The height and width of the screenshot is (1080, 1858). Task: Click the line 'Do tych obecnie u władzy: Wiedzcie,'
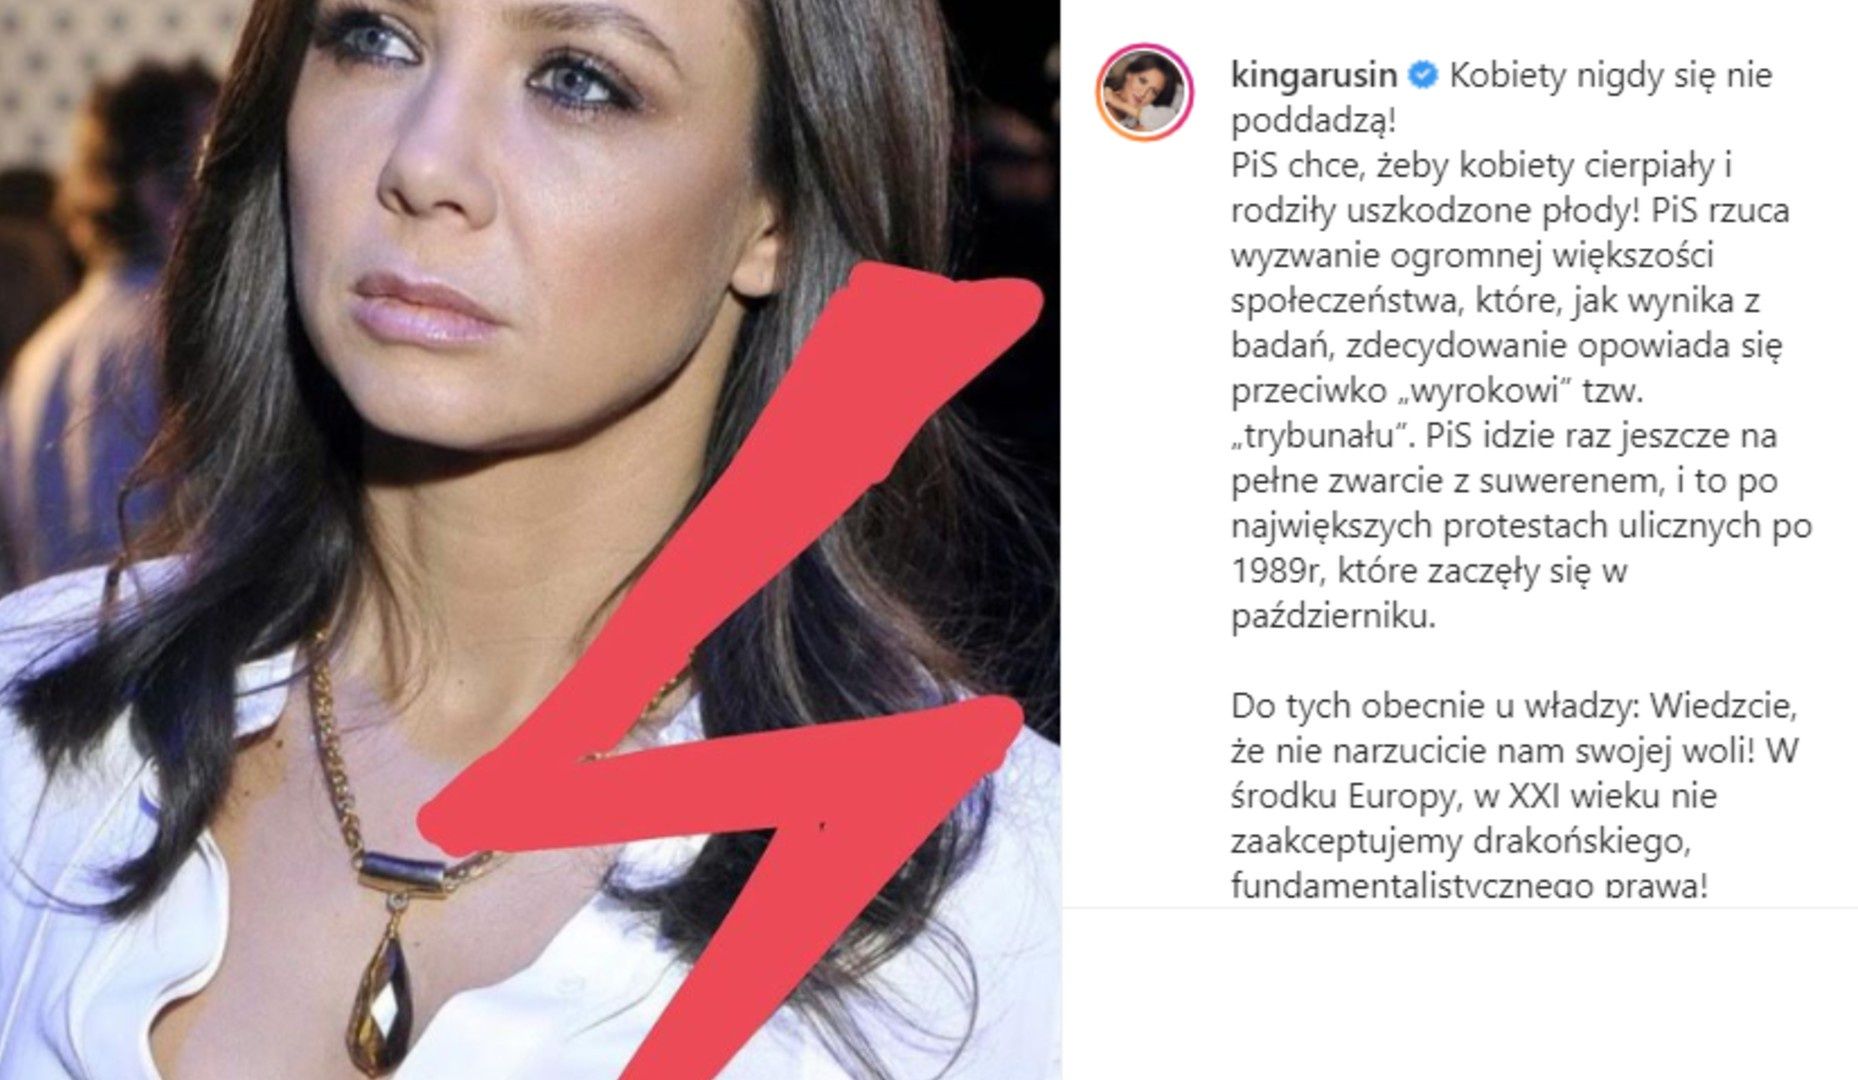(1514, 706)
